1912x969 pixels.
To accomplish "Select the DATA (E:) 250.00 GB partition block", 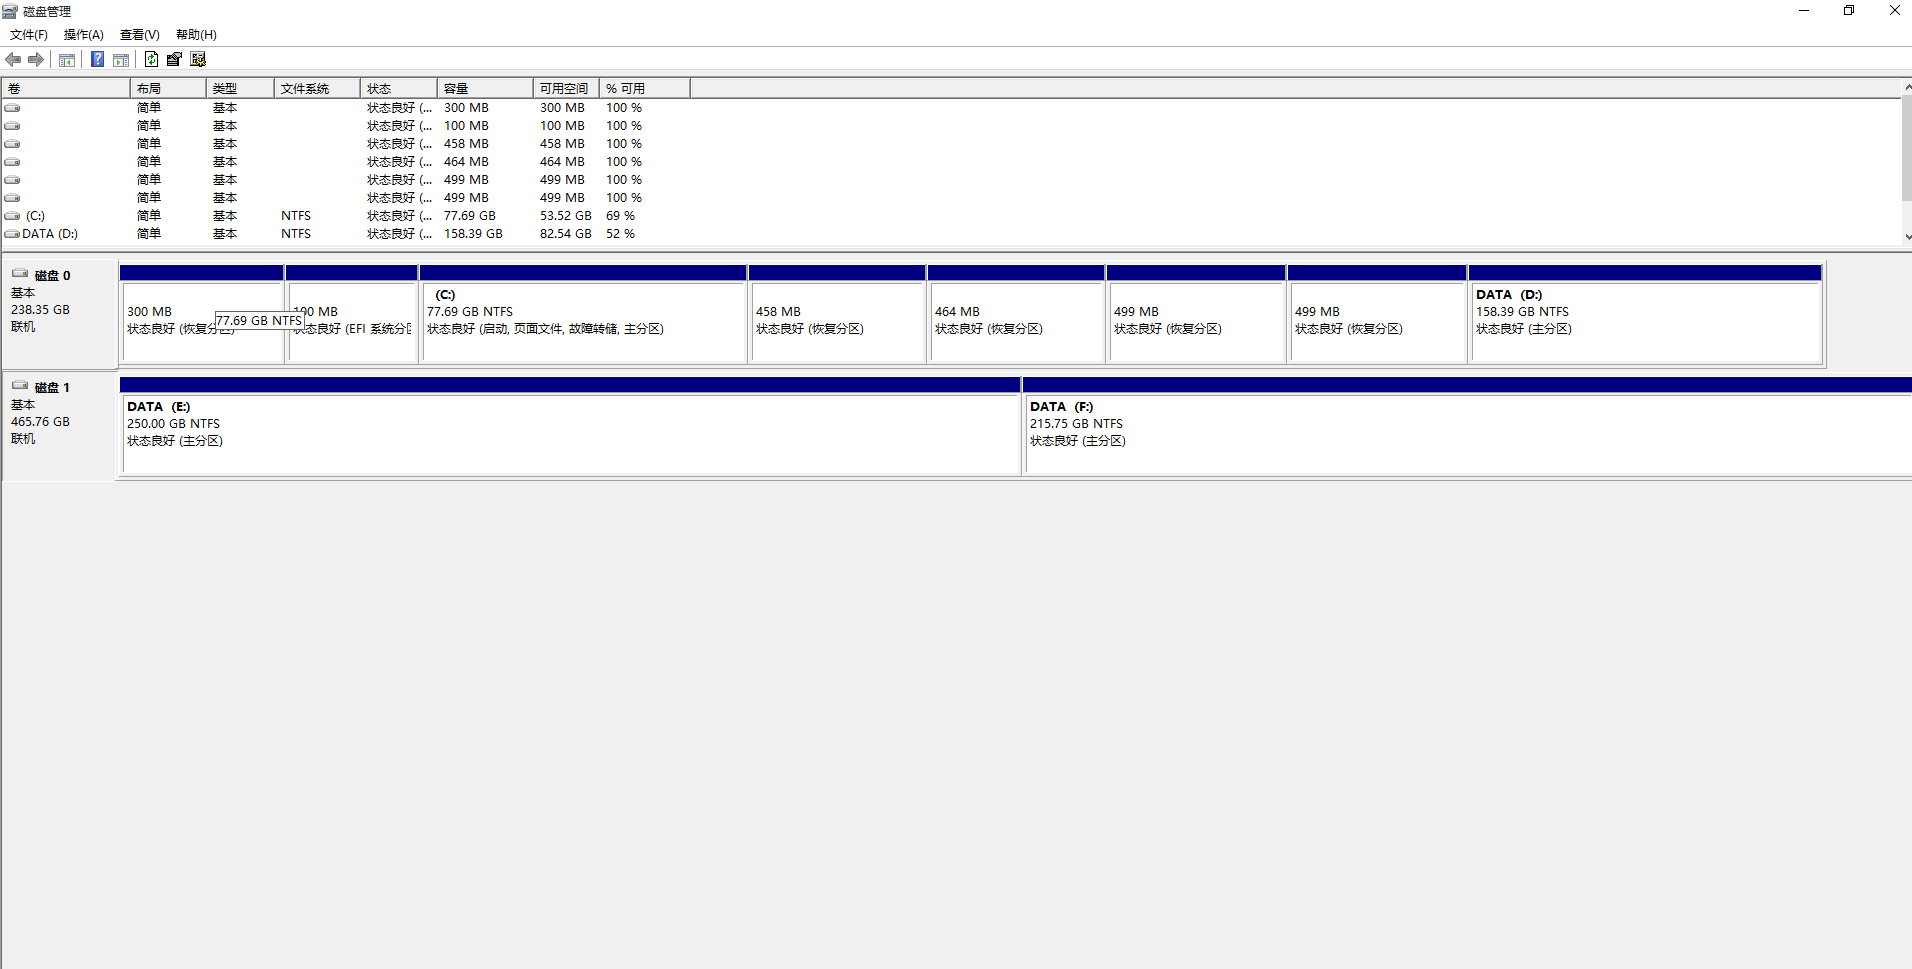I will (570, 434).
